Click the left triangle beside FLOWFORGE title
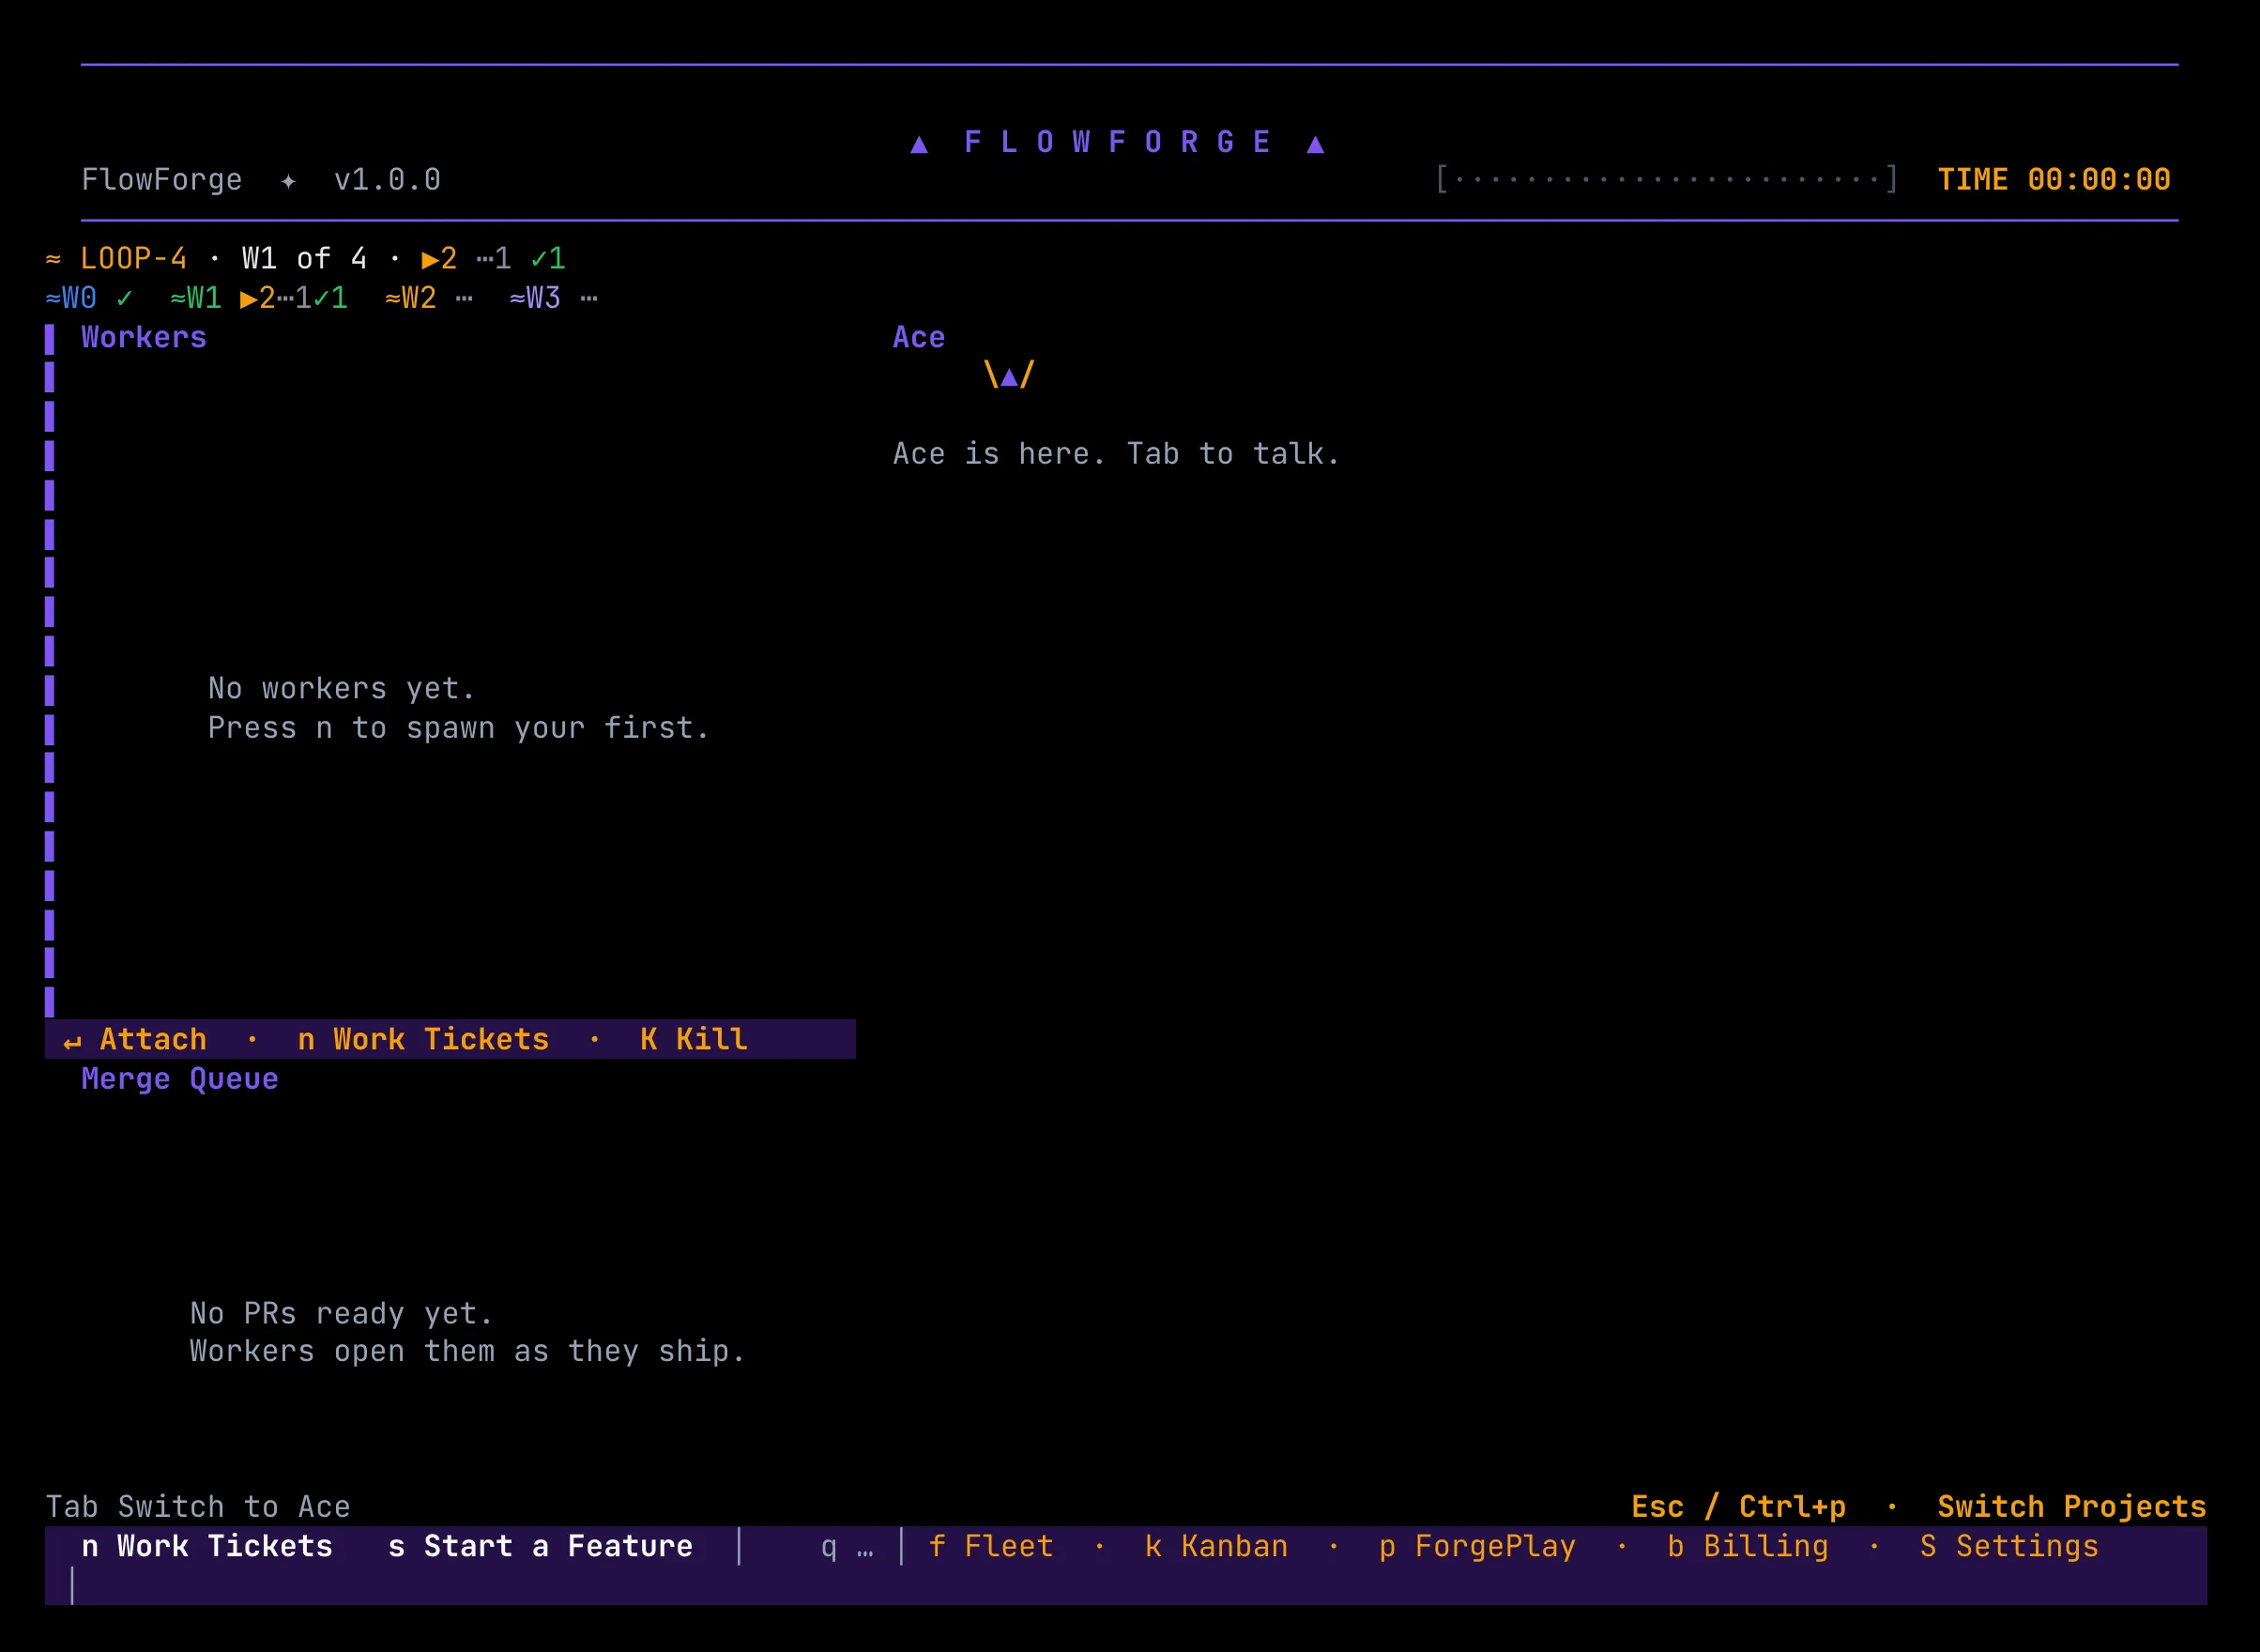 point(919,144)
